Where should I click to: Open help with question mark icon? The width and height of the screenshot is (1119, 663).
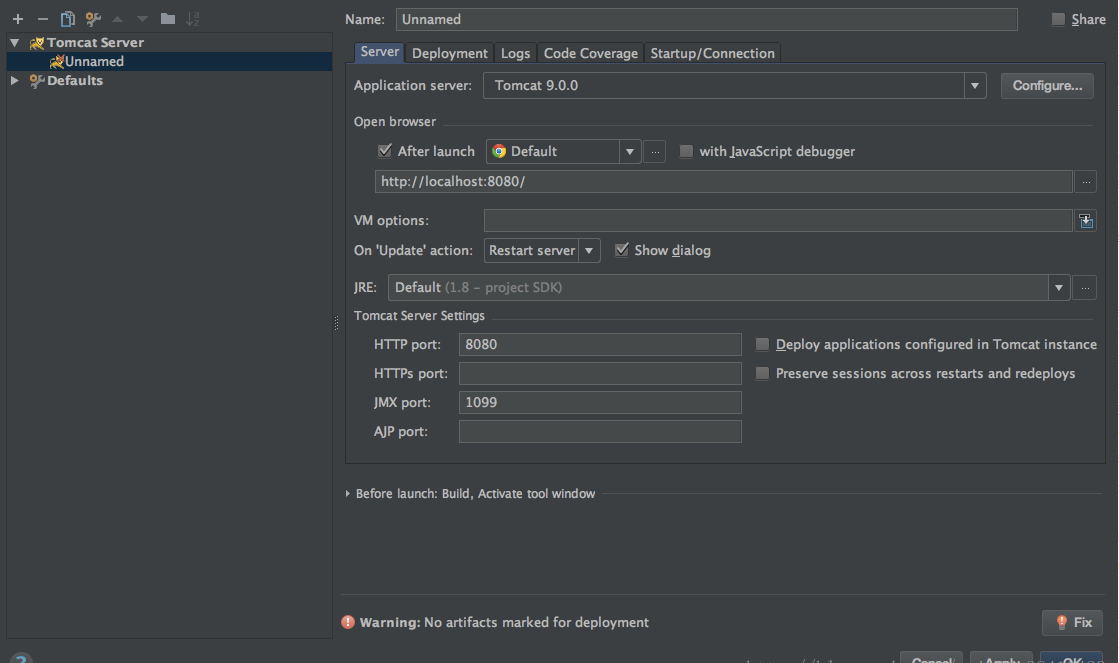point(21,658)
